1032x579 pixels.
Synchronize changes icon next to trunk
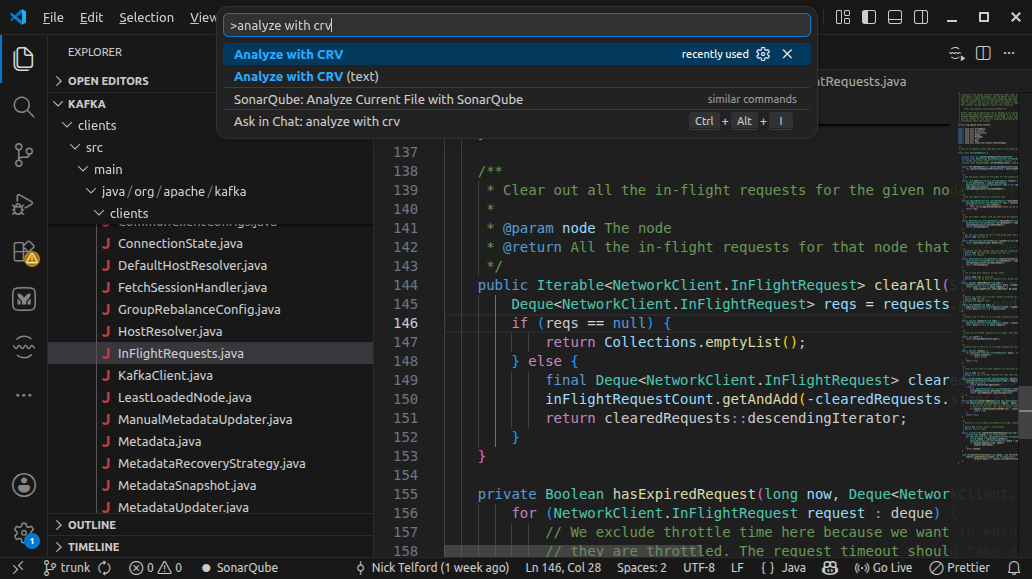click(105, 568)
